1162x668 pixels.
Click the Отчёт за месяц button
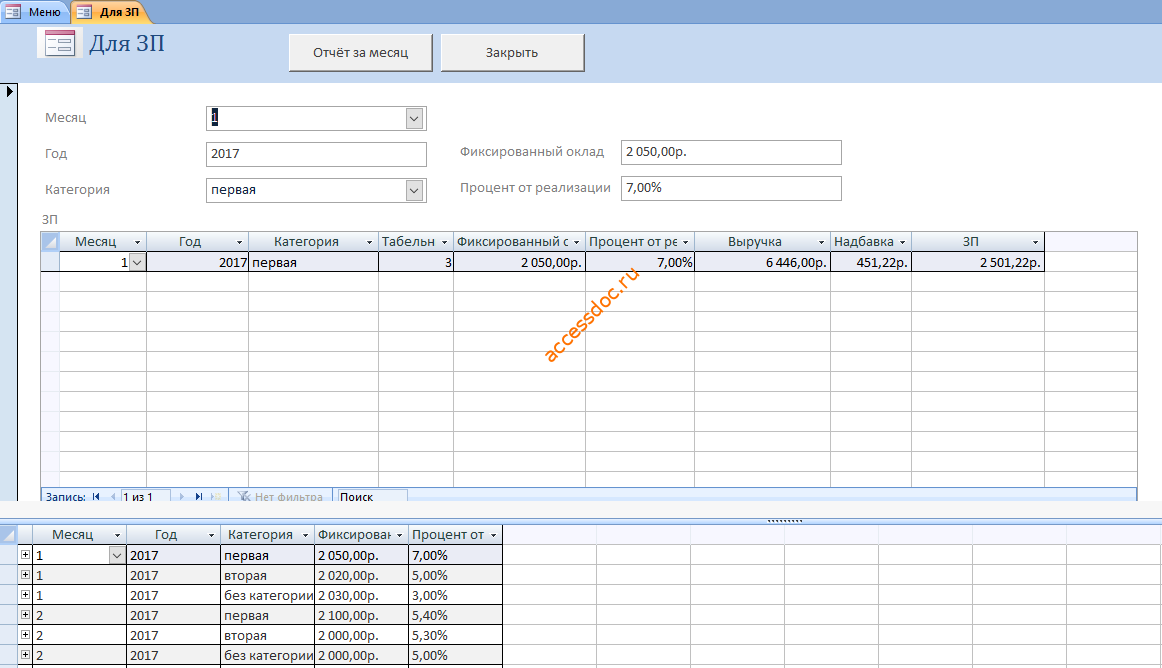(360, 53)
